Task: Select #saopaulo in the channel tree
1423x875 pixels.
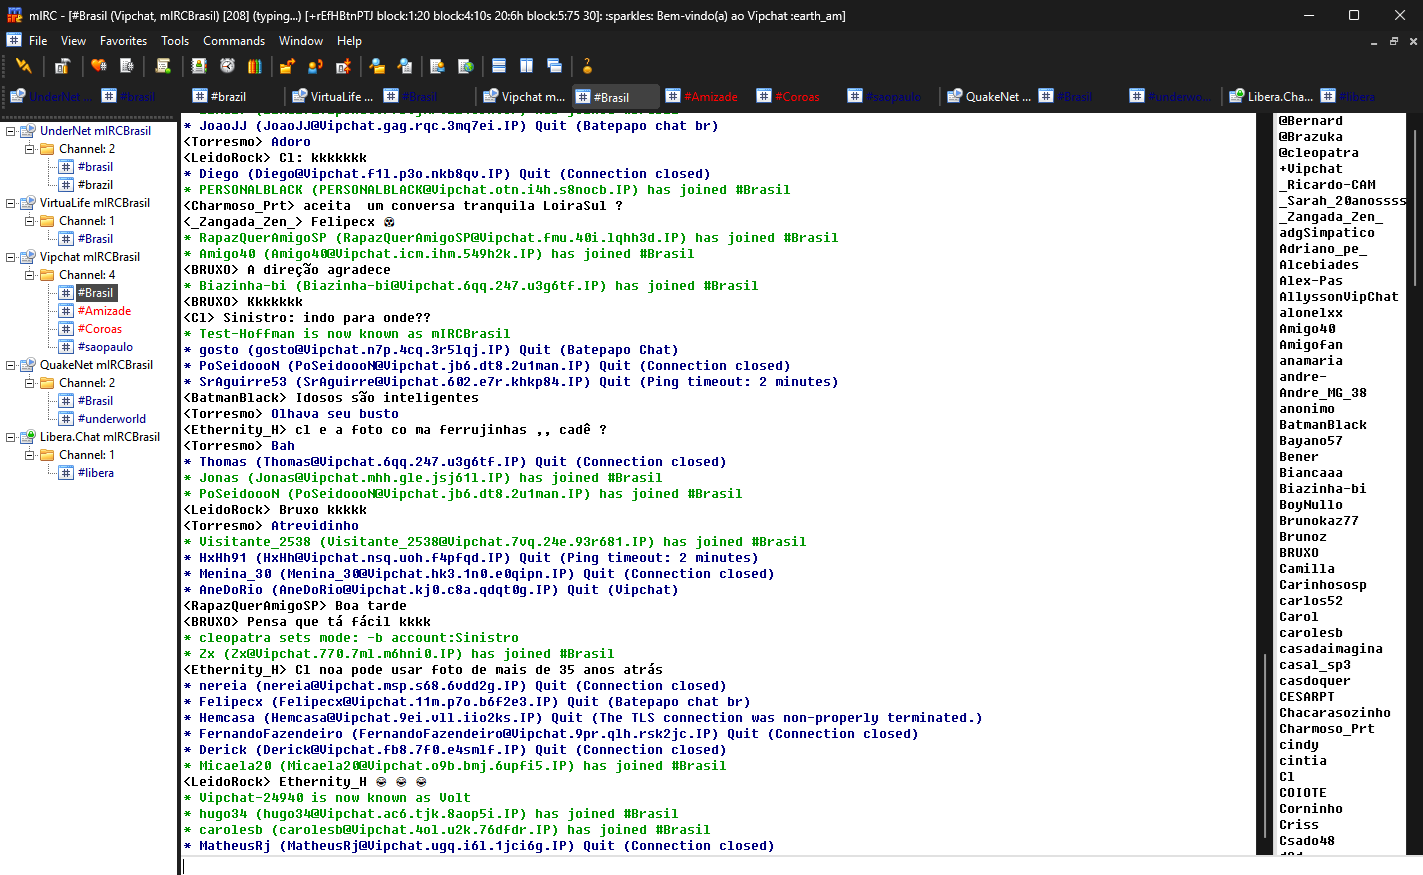Action: [x=105, y=347]
